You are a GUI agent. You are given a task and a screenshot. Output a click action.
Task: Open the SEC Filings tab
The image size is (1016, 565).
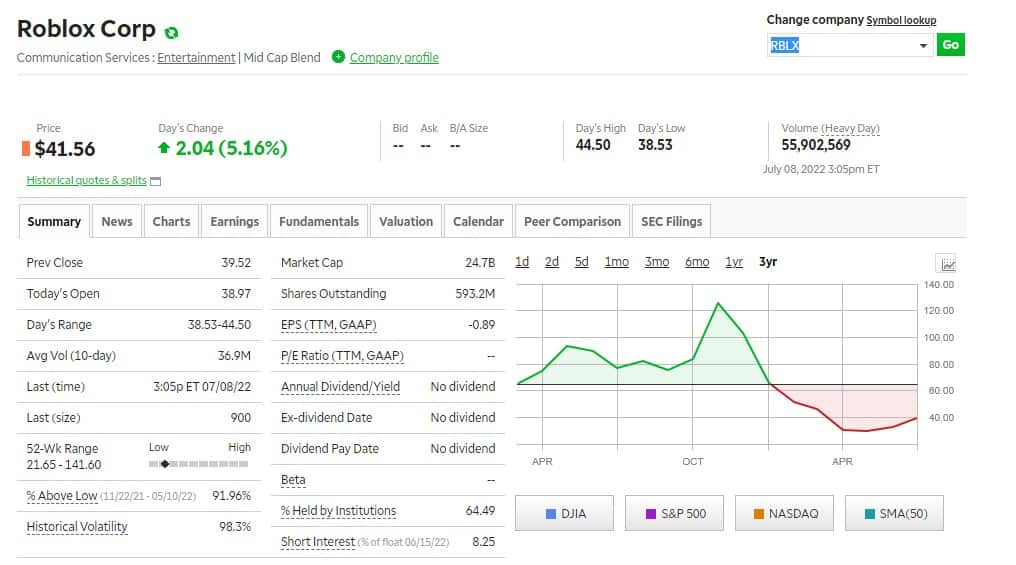point(671,222)
